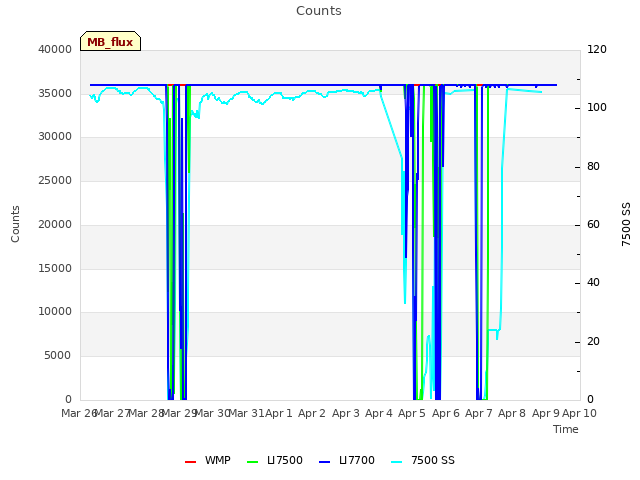Toggle the WMP legend entry
Image resolution: width=640 pixels, height=480 pixels.
point(207,460)
